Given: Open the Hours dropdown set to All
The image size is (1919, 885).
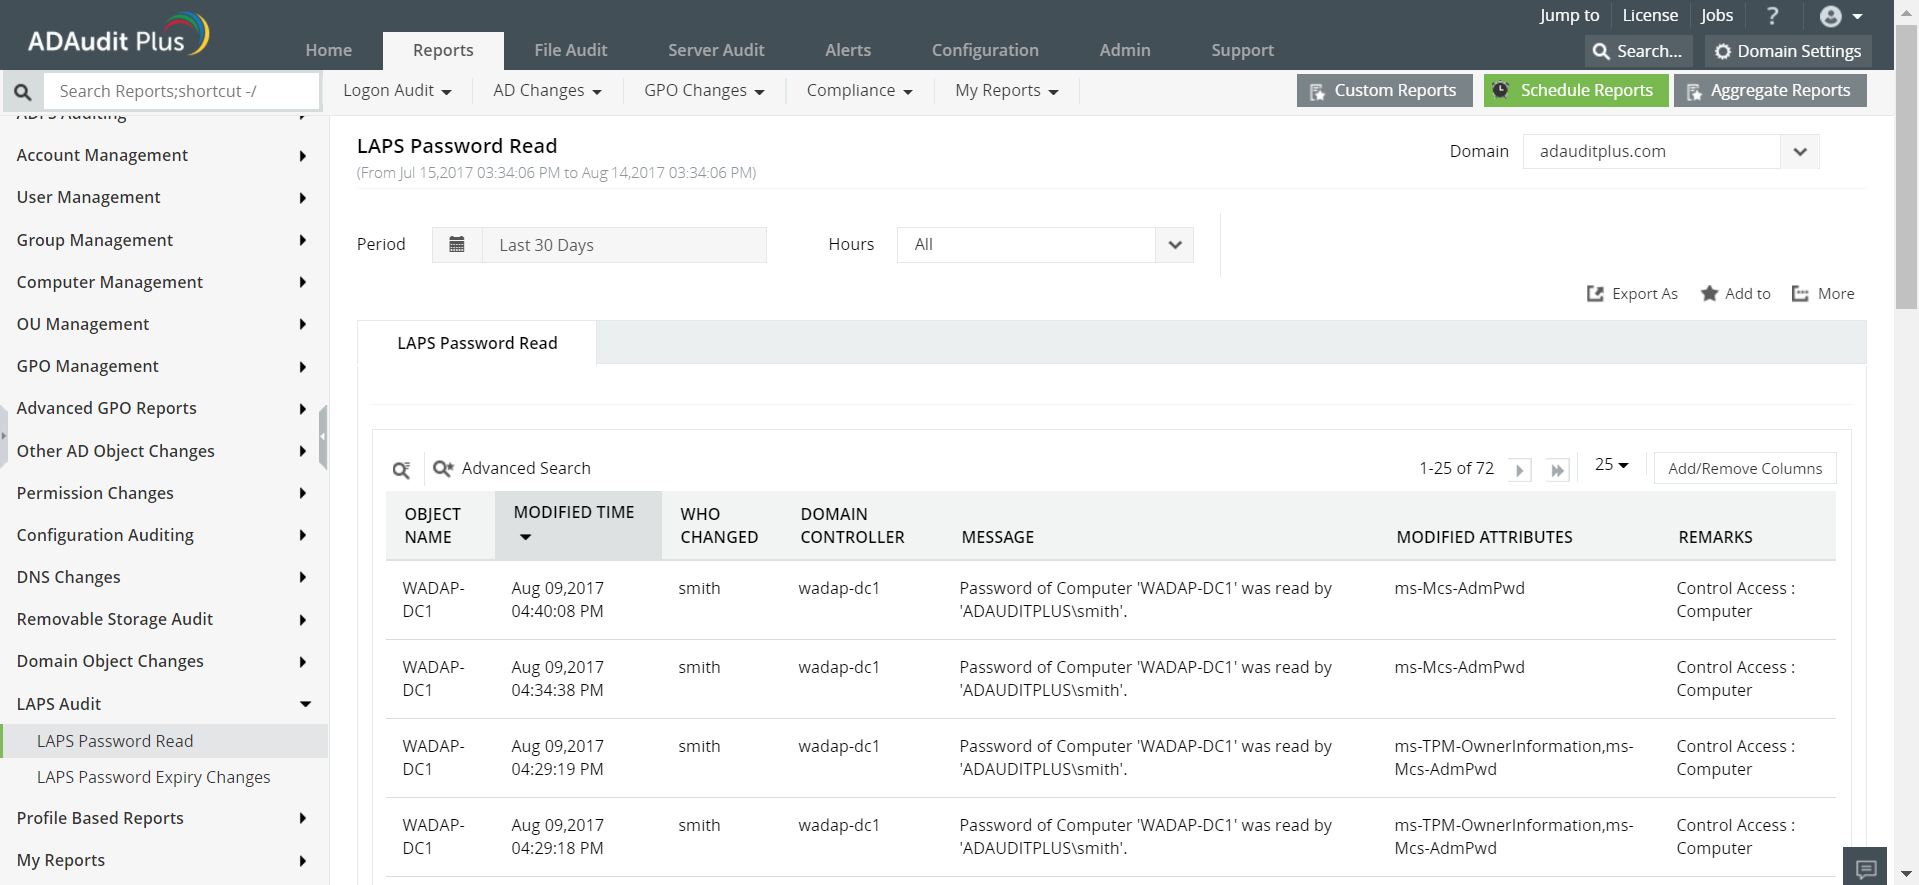Looking at the screenshot, I should tap(1174, 245).
